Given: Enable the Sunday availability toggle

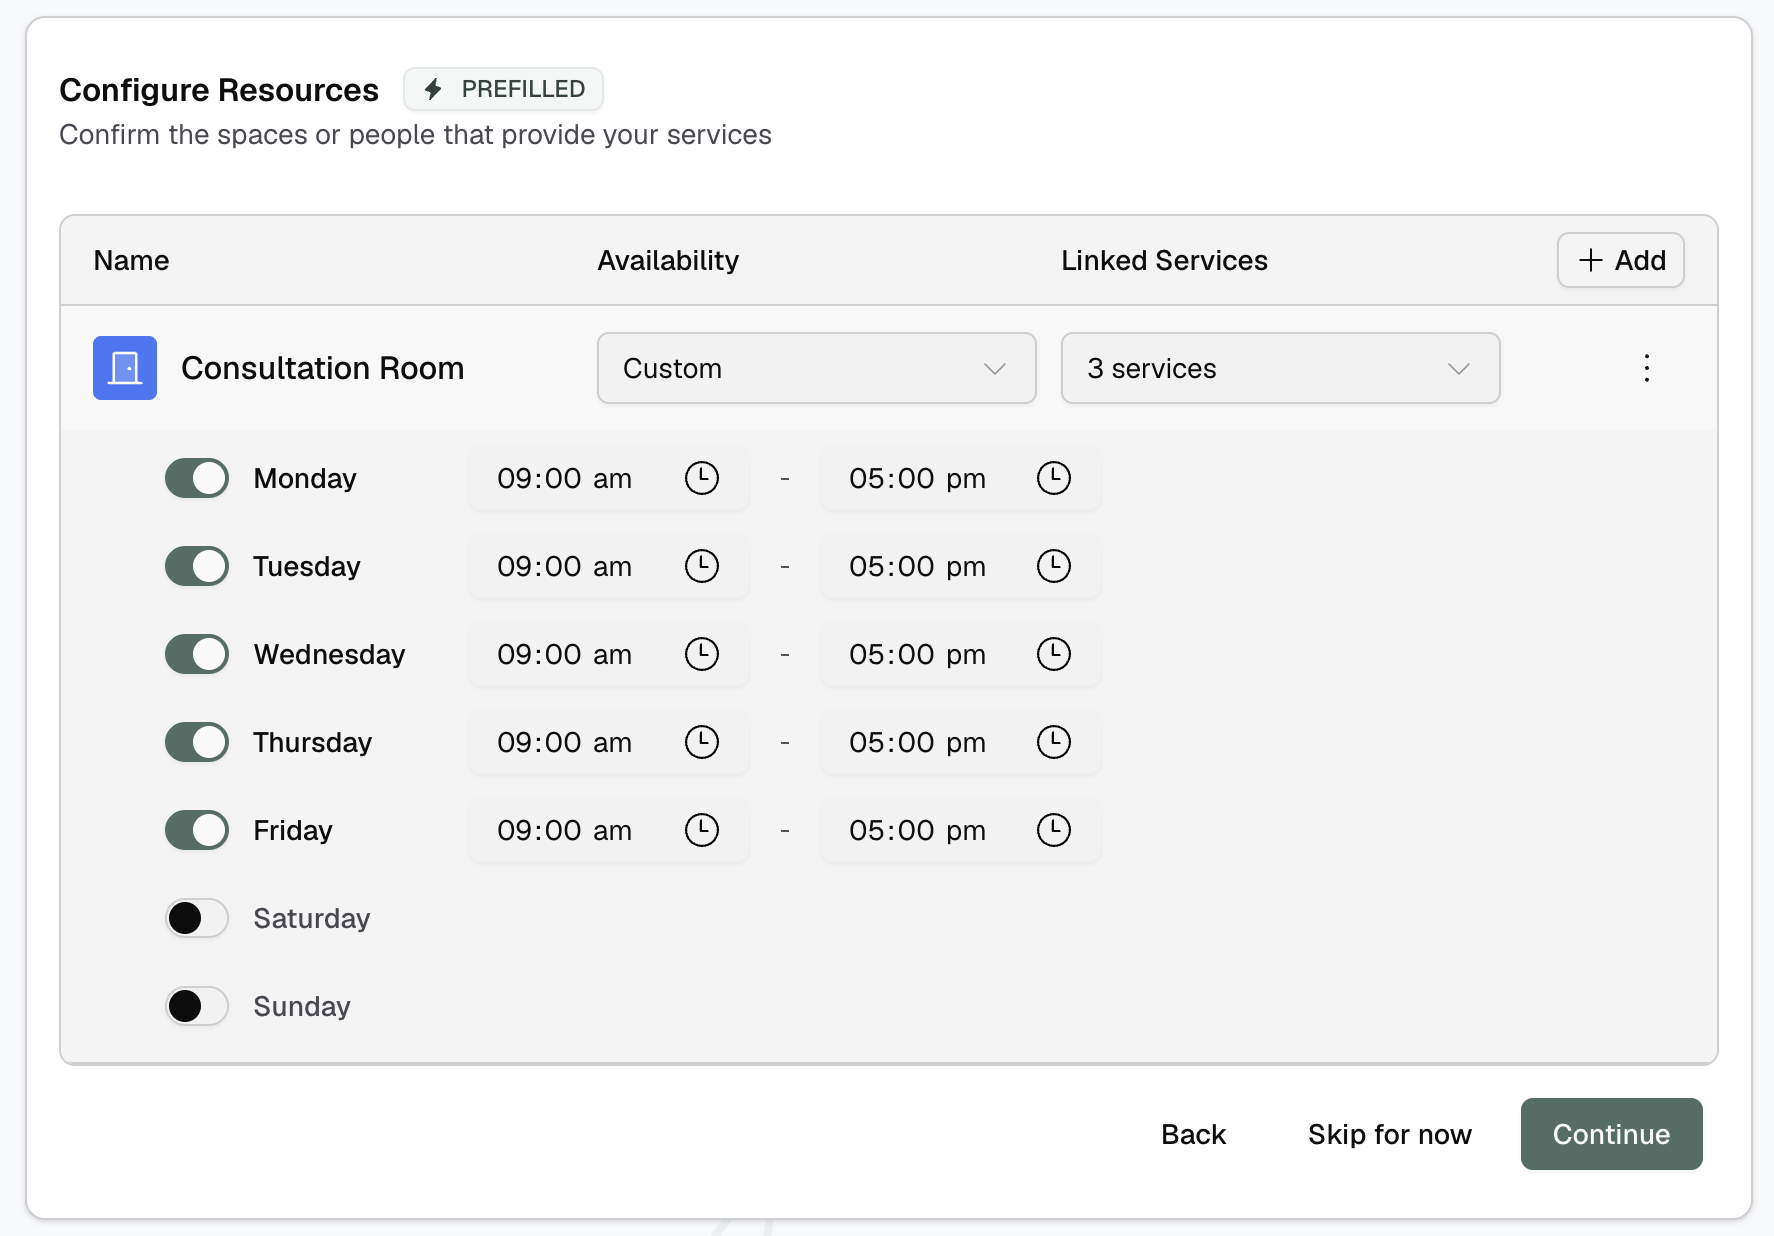Looking at the screenshot, I should tap(196, 1005).
